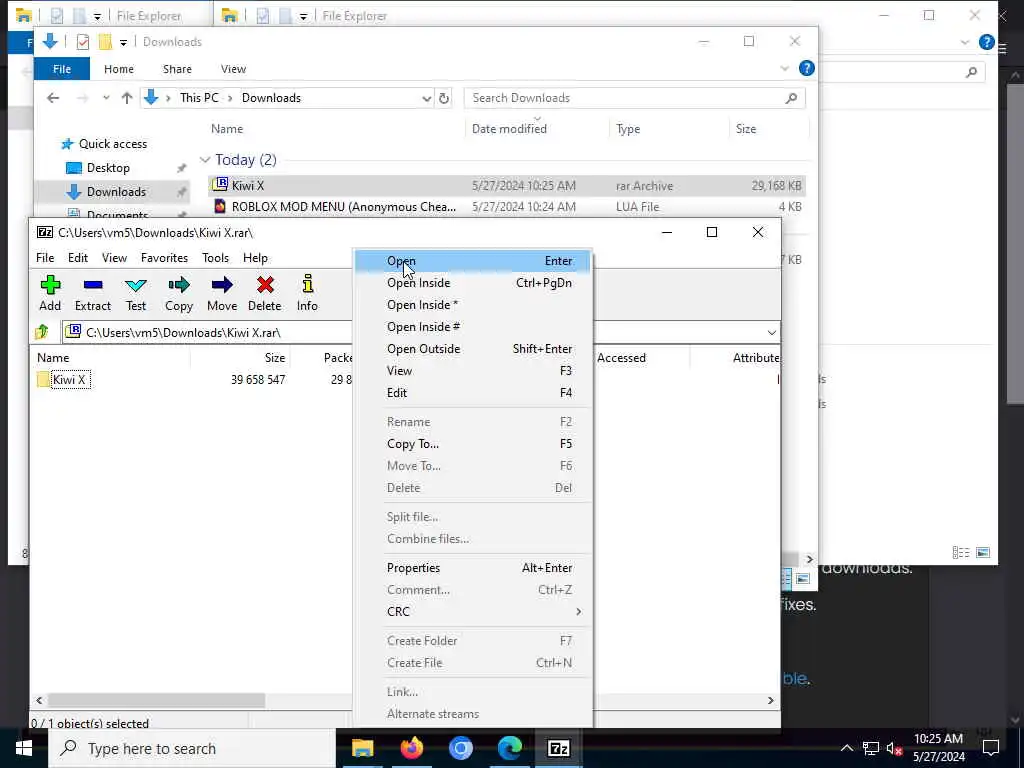Open Downloads in navigation pane
The image size is (1024, 768).
coord(116,191)
